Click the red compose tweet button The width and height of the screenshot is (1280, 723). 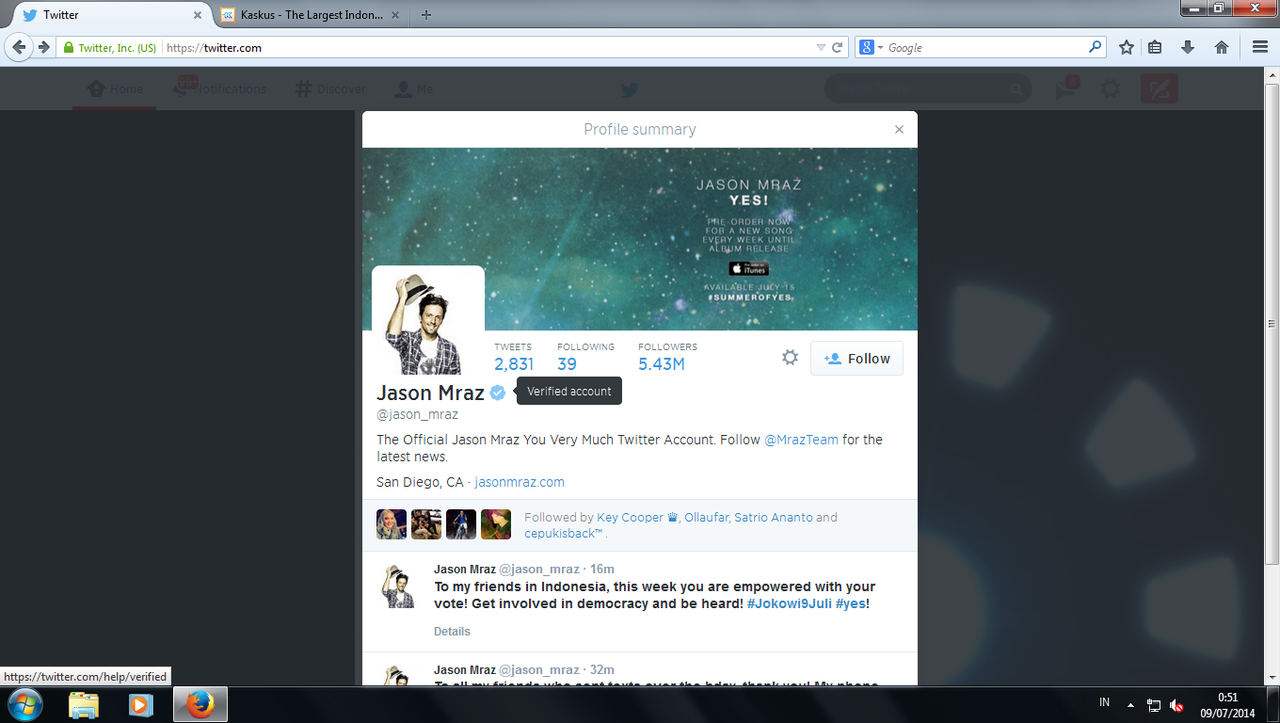point(1159,89)
